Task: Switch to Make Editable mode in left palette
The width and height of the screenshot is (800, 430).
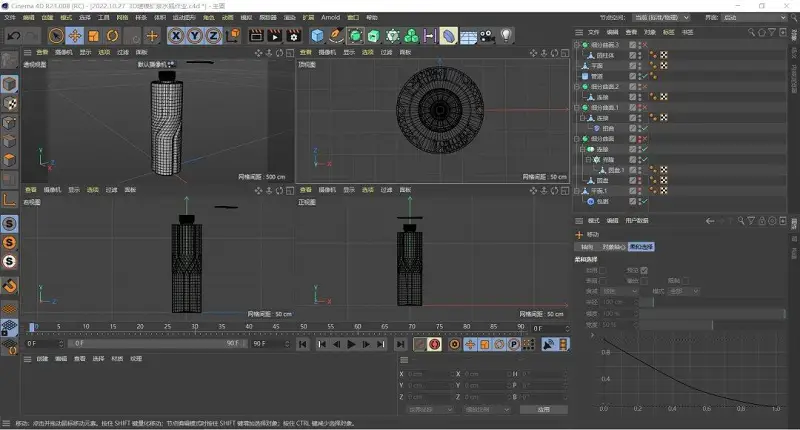Action: tap(9, 60)
